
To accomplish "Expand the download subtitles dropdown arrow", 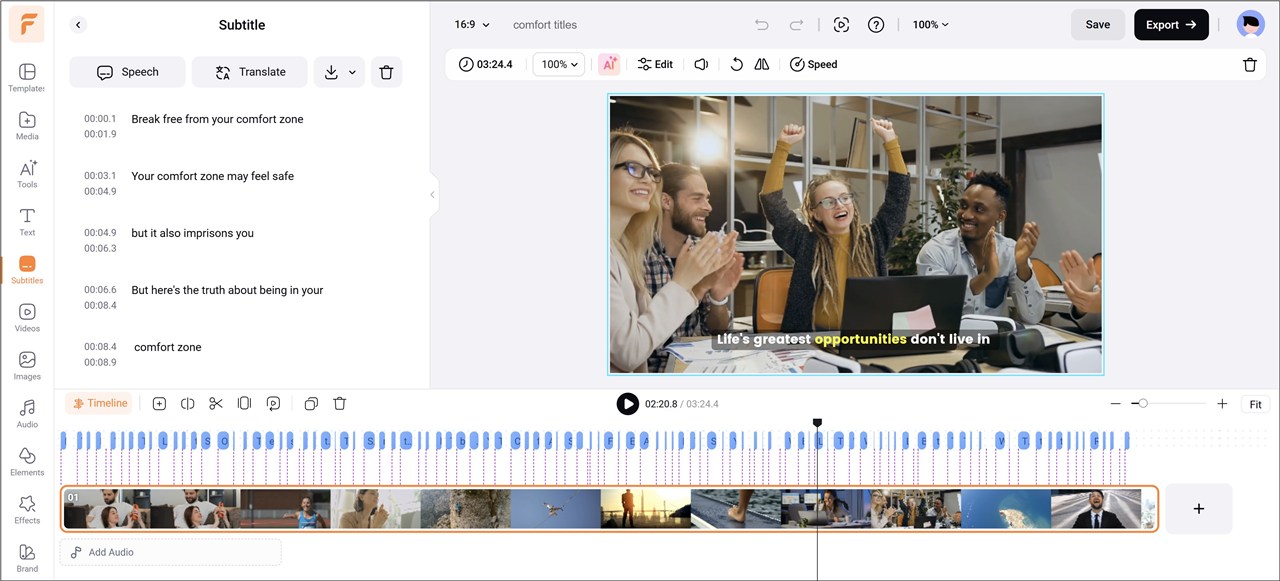I will 352,72.
